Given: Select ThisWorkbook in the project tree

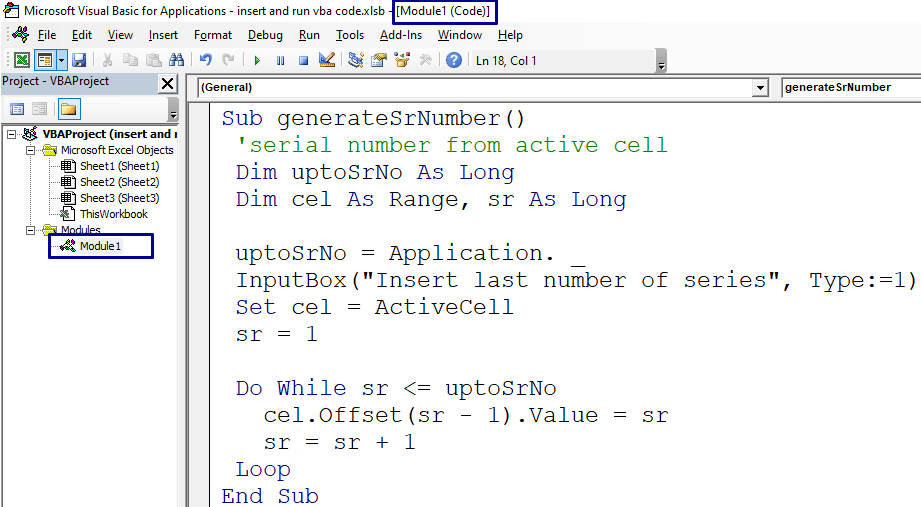Looking at the screenshot, I should point(113,214).
